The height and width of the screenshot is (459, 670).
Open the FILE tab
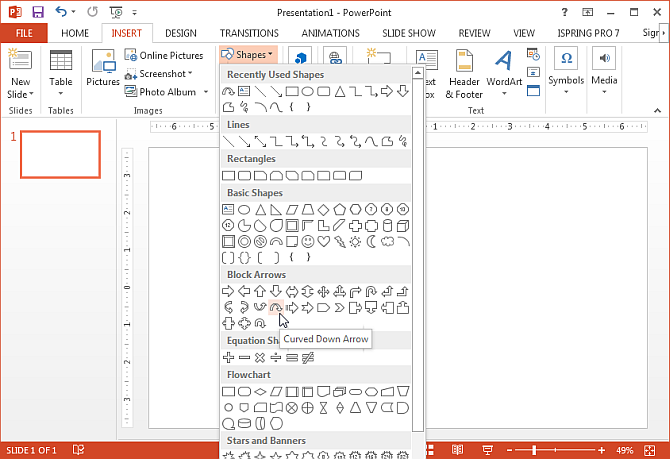(x=24, y=33)
